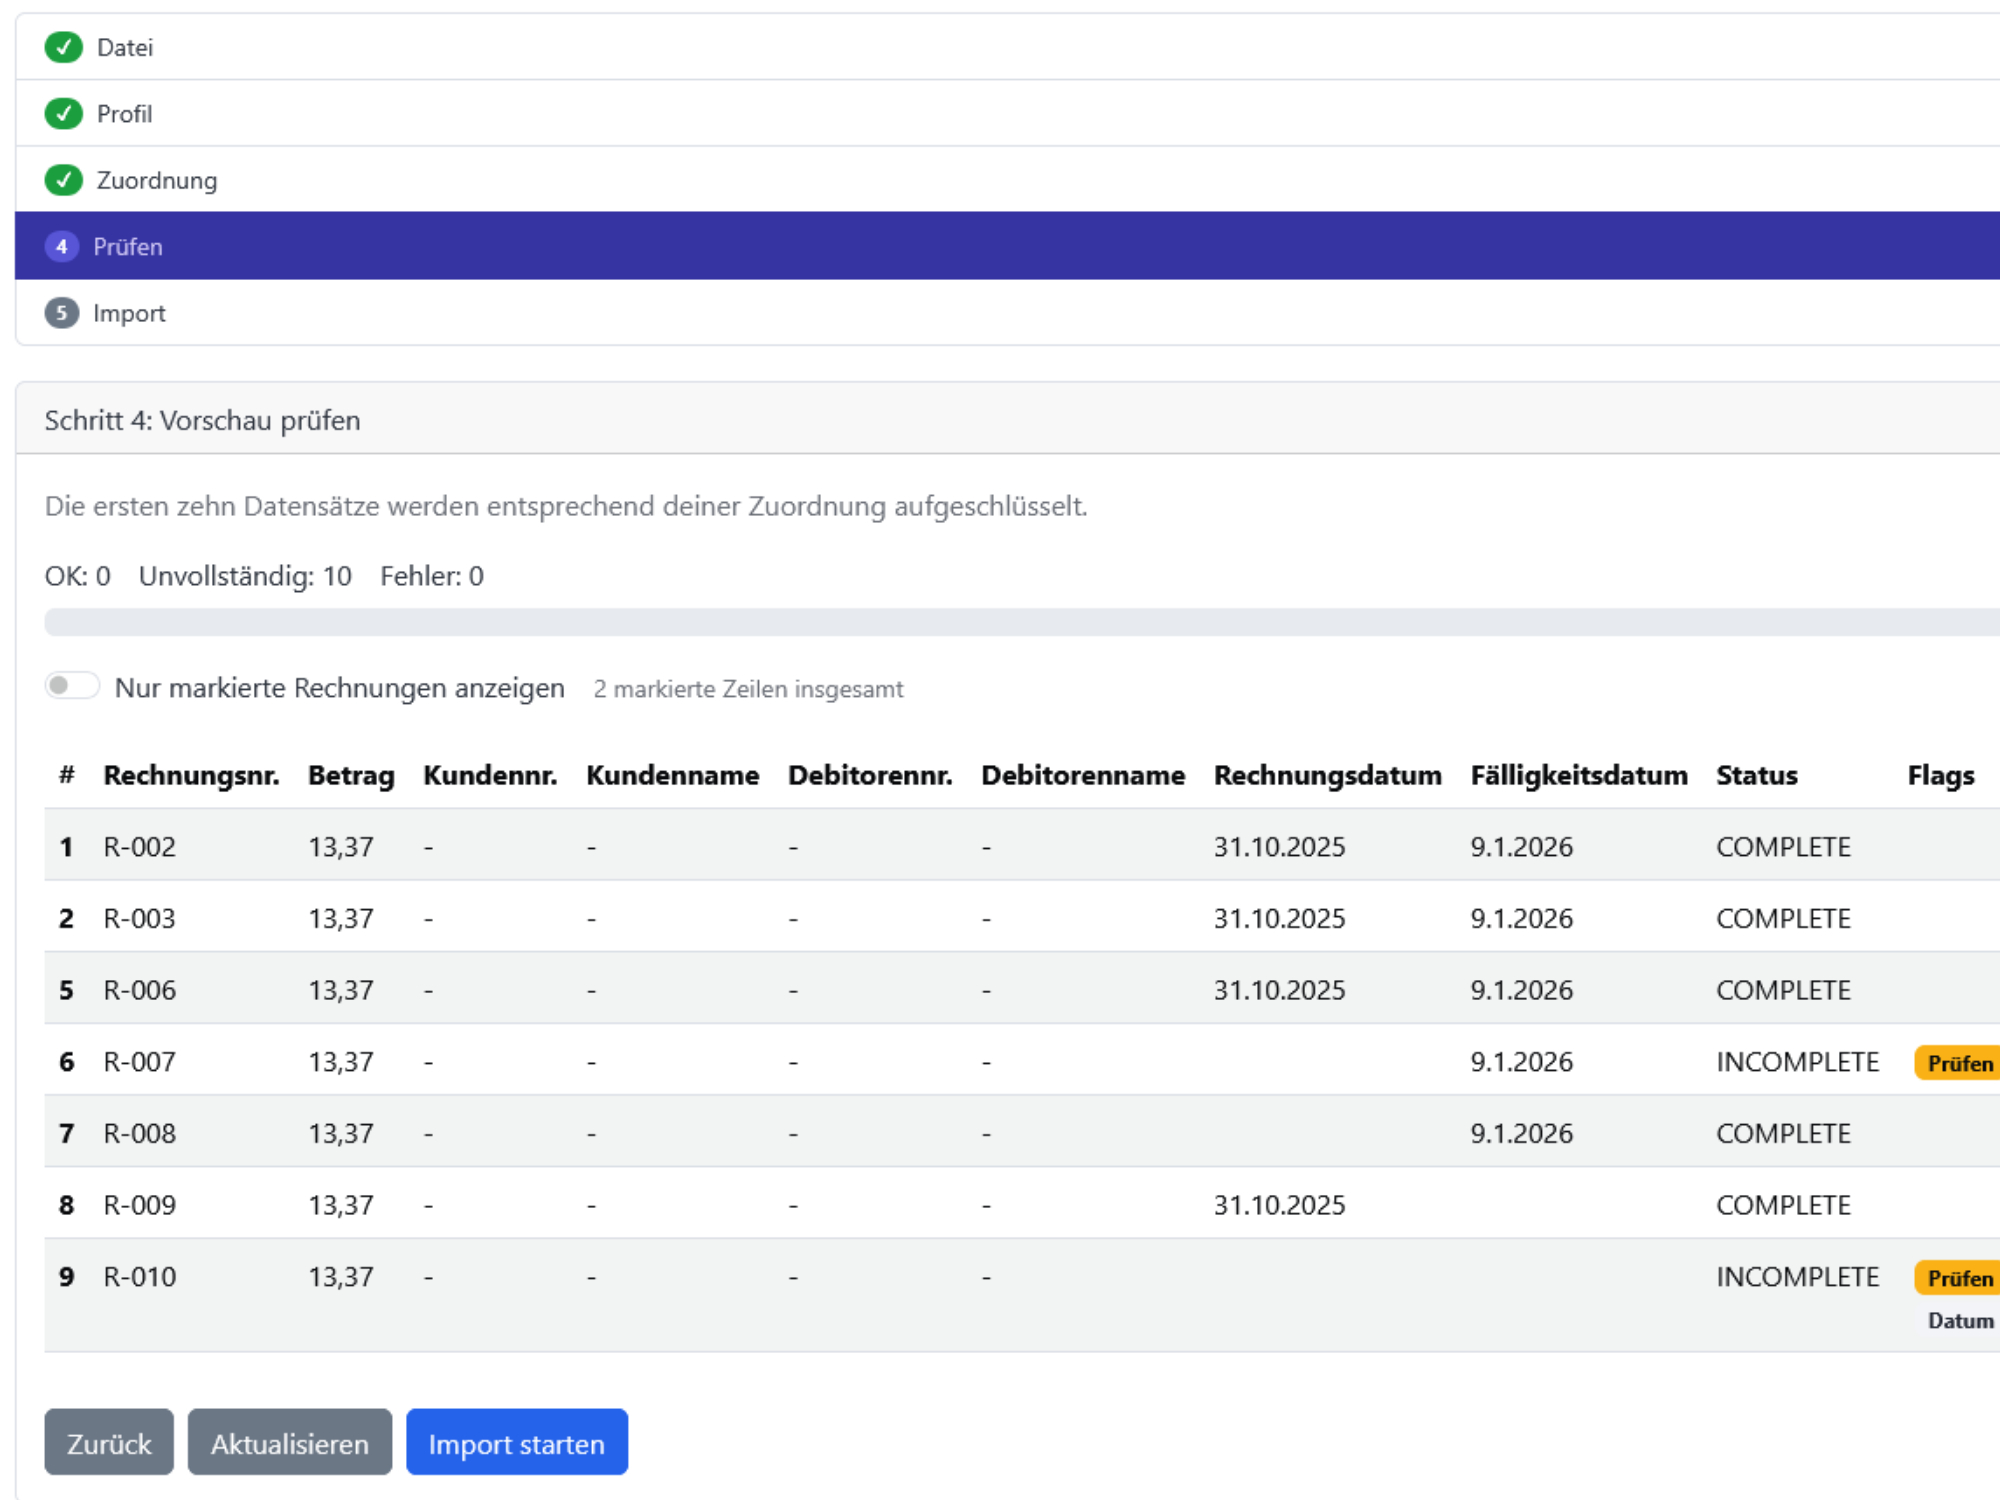Click the INCOMPLETE status of R-010

[x=1798, y=1277]
